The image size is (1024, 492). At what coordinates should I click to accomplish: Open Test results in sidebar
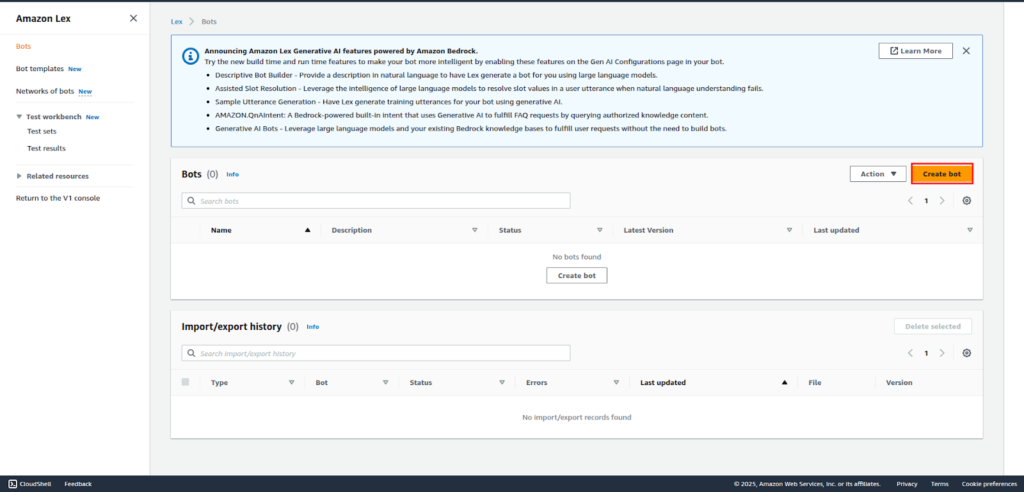(x=46, y=148)
